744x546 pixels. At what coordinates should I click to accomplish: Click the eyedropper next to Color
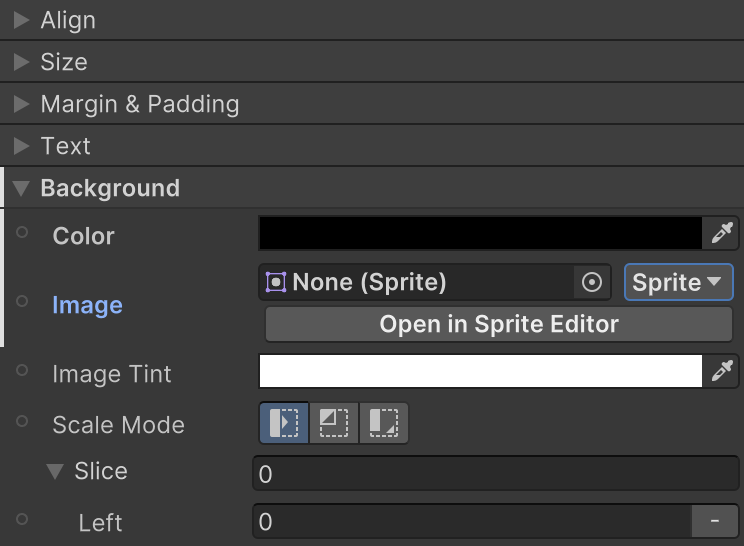(x=721, y=234)
